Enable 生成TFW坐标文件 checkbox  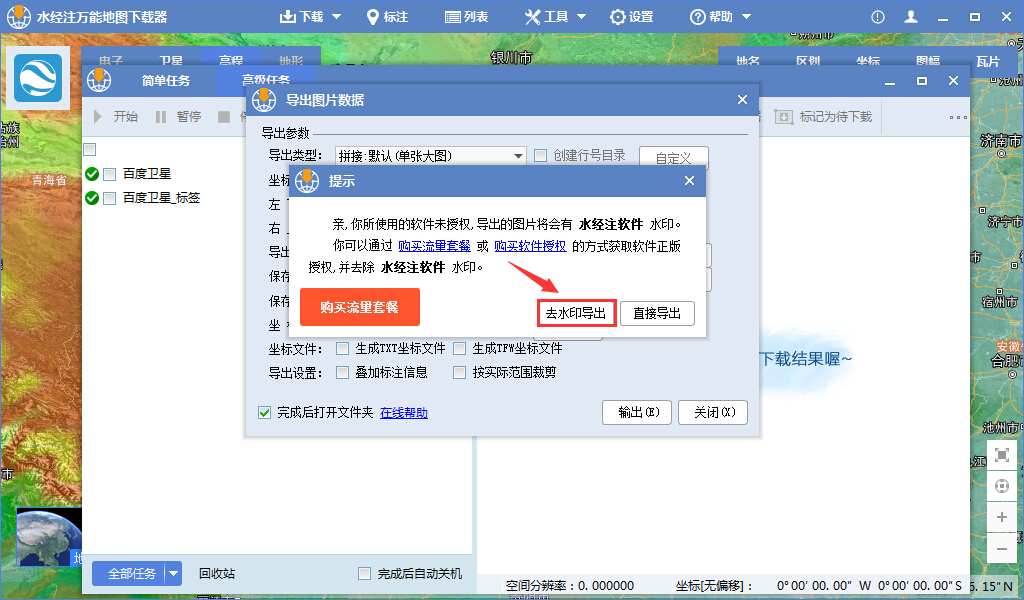(460, 349)
